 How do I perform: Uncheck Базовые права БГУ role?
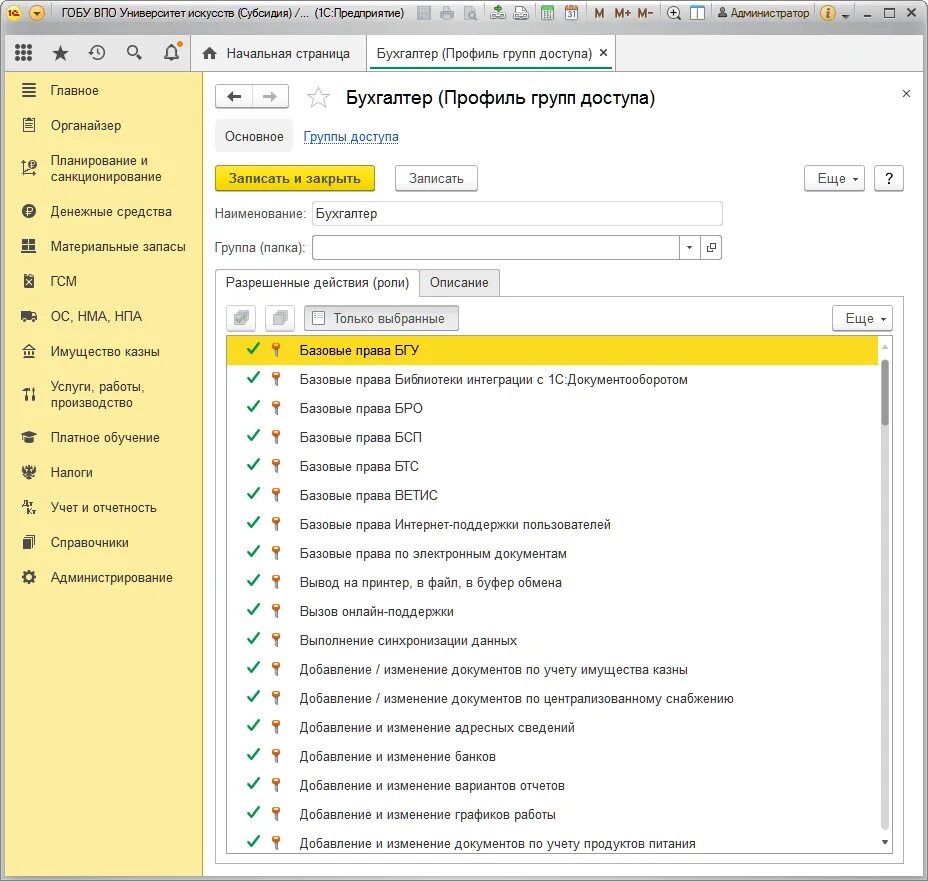click(x=253, y=349)
